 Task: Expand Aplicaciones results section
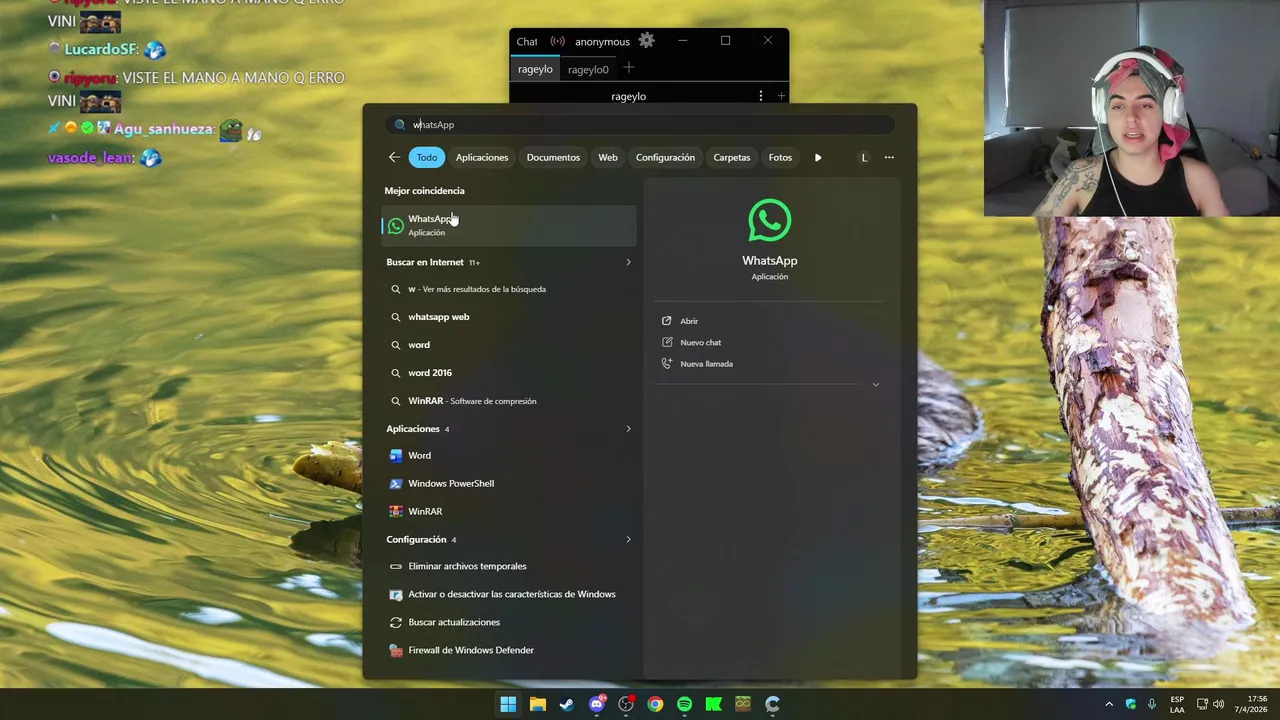628,429
